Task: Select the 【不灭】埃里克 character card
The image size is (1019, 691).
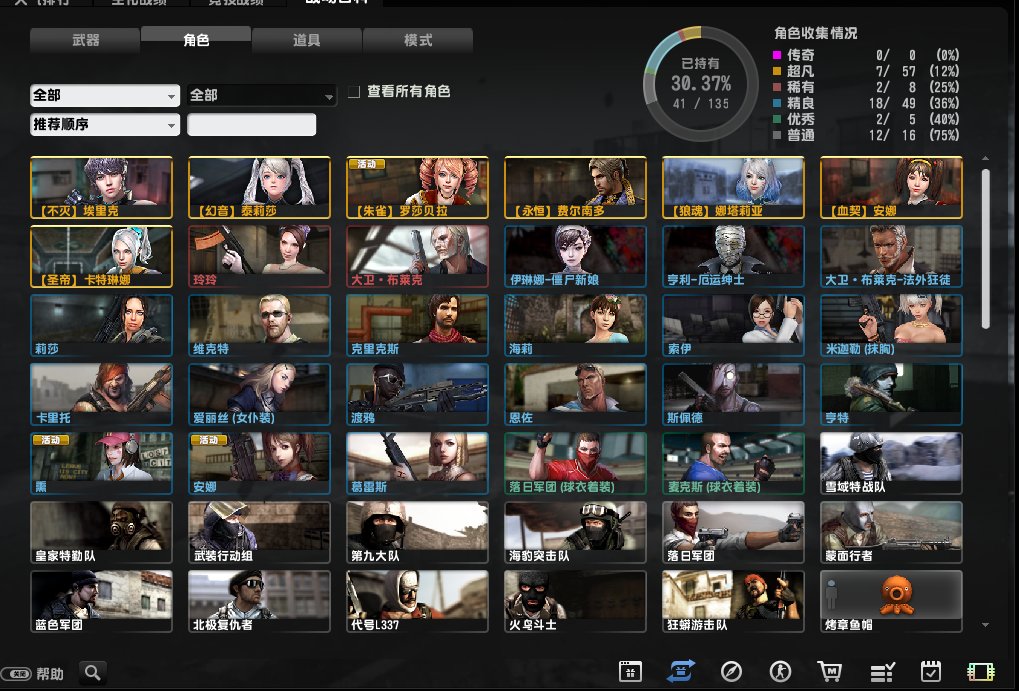Action: click(101, 187)
